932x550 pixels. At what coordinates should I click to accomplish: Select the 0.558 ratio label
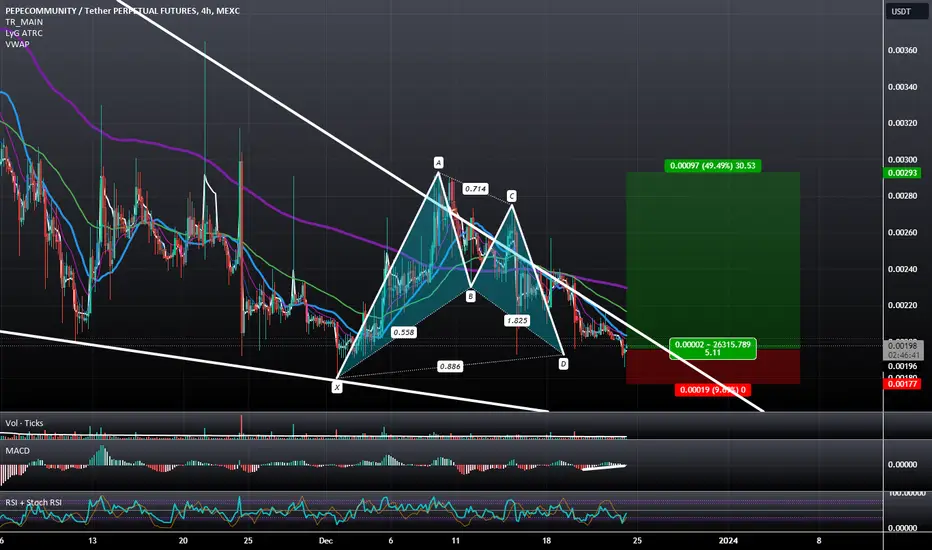404,332
